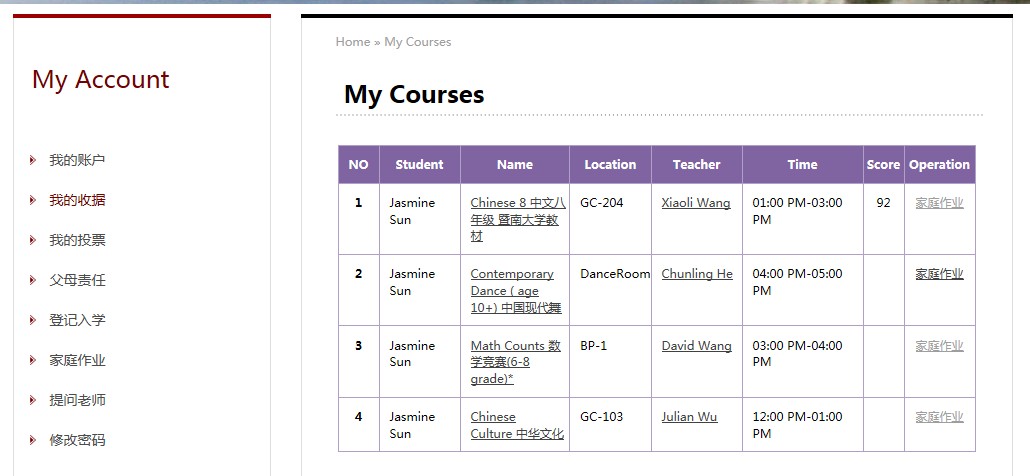Click the Name column header
This screenshot has height=476, width=1030.
click(515, 165)
